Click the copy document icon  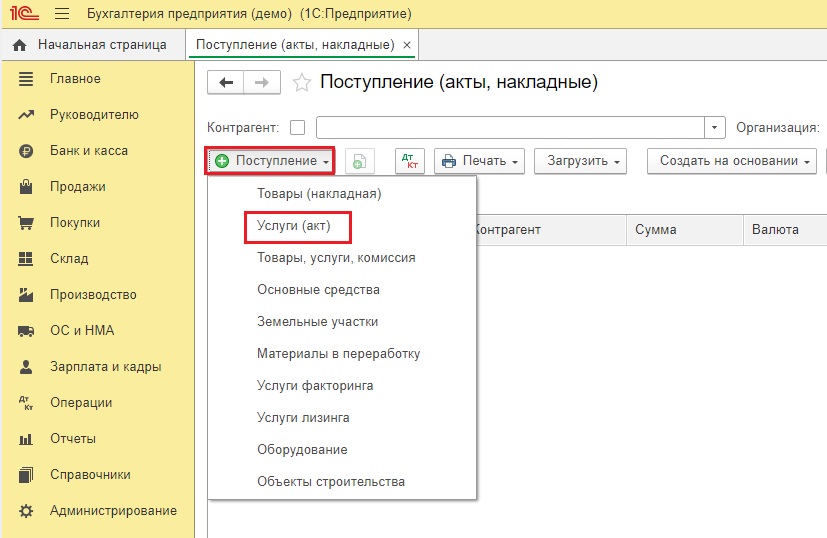(x=360, y=161)
